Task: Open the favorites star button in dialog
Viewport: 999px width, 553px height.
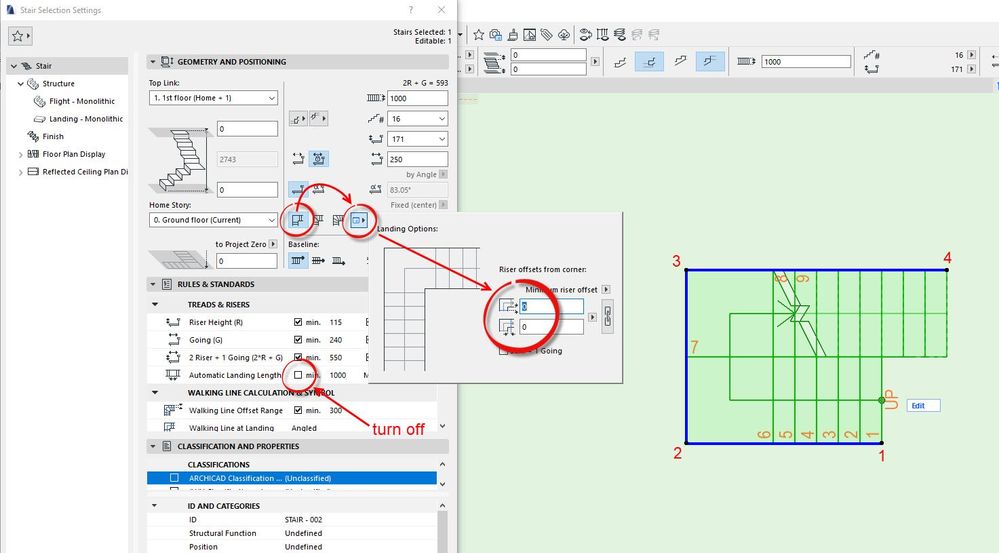Action: point(20,36)
